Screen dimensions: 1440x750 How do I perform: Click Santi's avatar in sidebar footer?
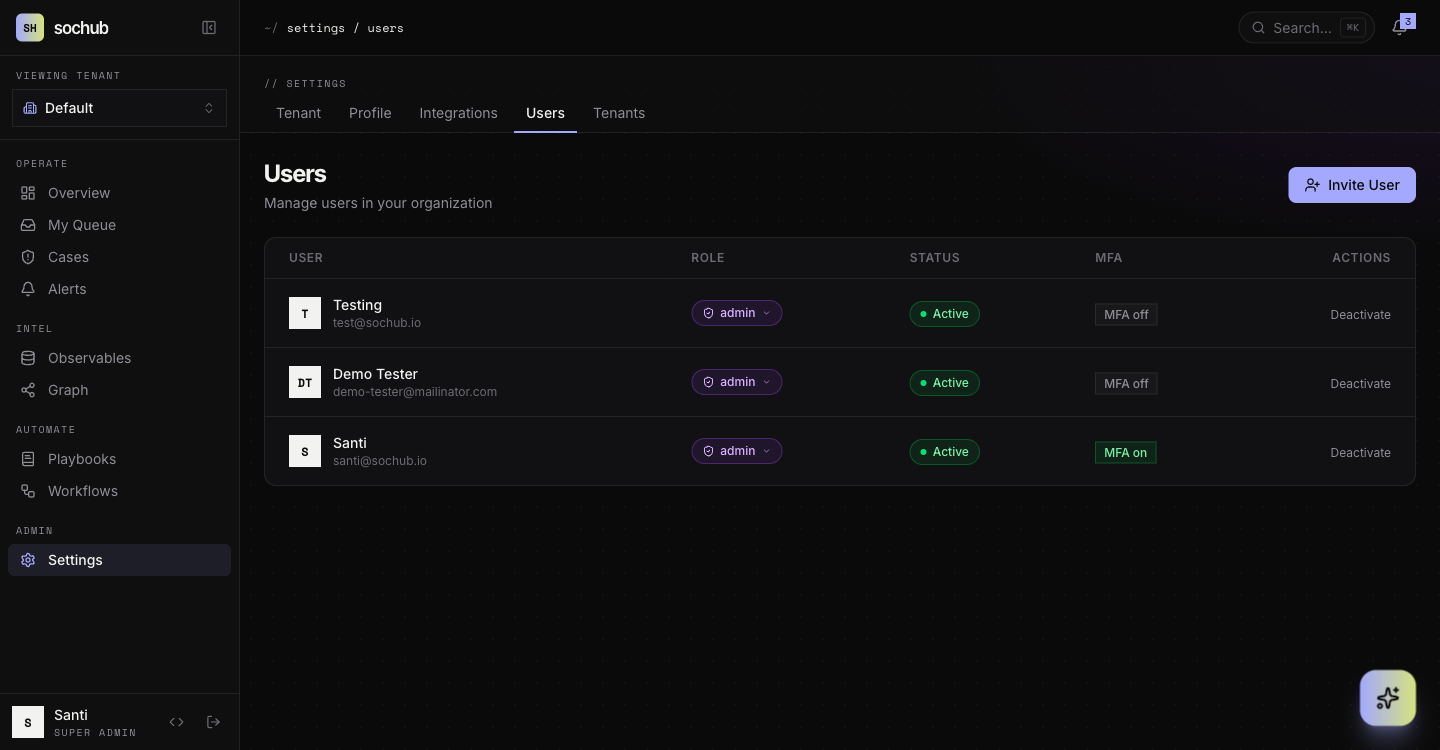(x=28, y=722)
